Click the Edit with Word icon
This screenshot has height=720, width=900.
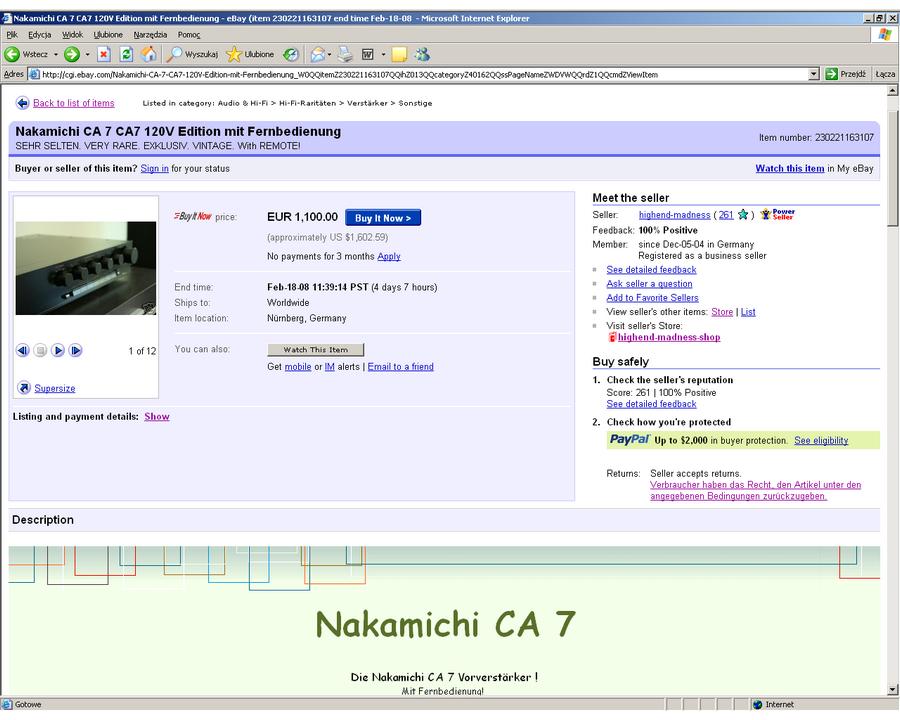coord(367,55)
